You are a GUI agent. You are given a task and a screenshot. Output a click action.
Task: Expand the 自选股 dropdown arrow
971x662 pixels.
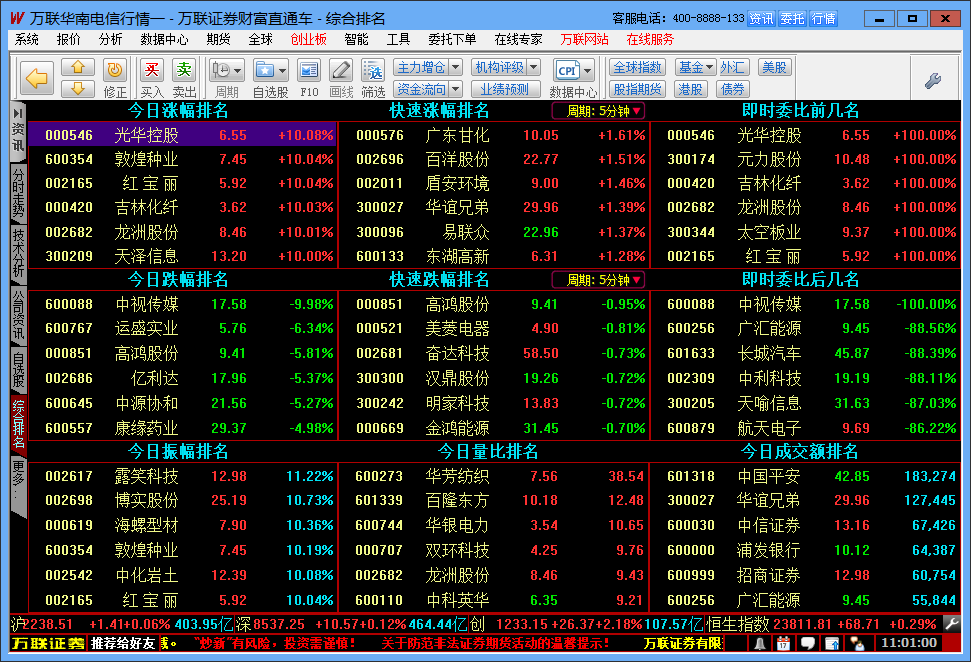[x=282, y=71]
